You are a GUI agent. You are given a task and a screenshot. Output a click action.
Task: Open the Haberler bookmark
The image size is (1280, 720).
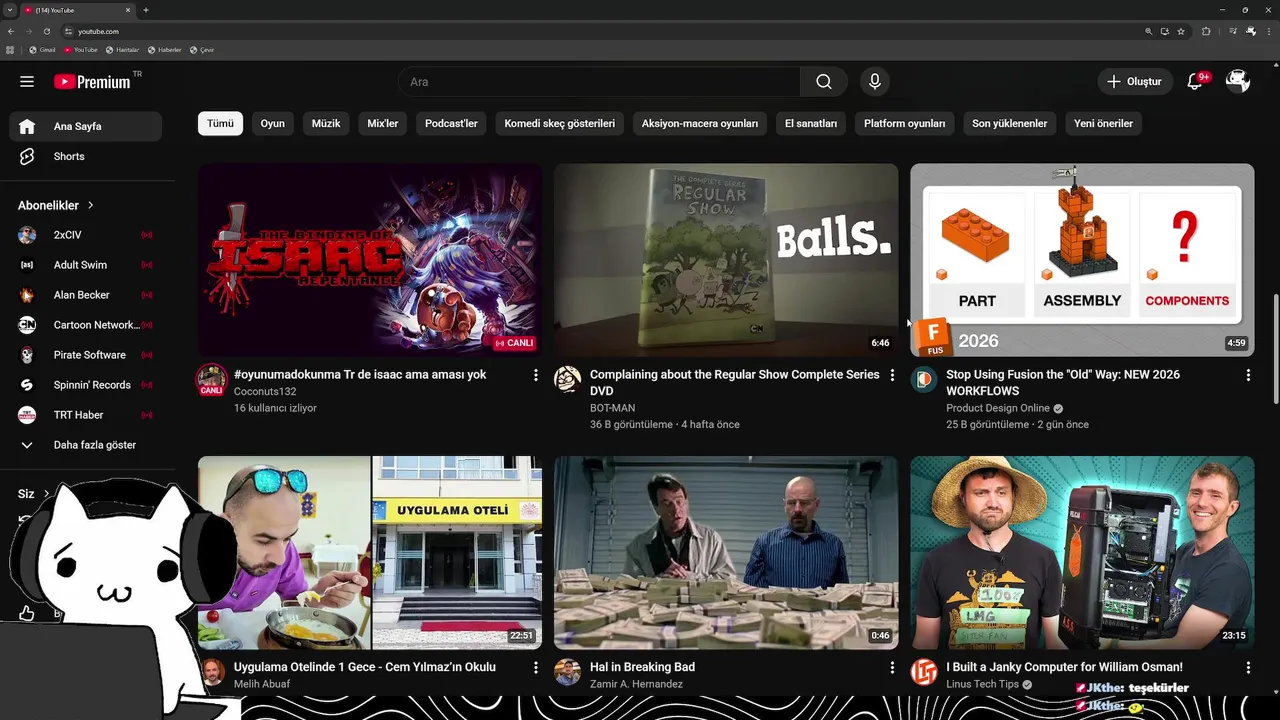pos(164,50)
